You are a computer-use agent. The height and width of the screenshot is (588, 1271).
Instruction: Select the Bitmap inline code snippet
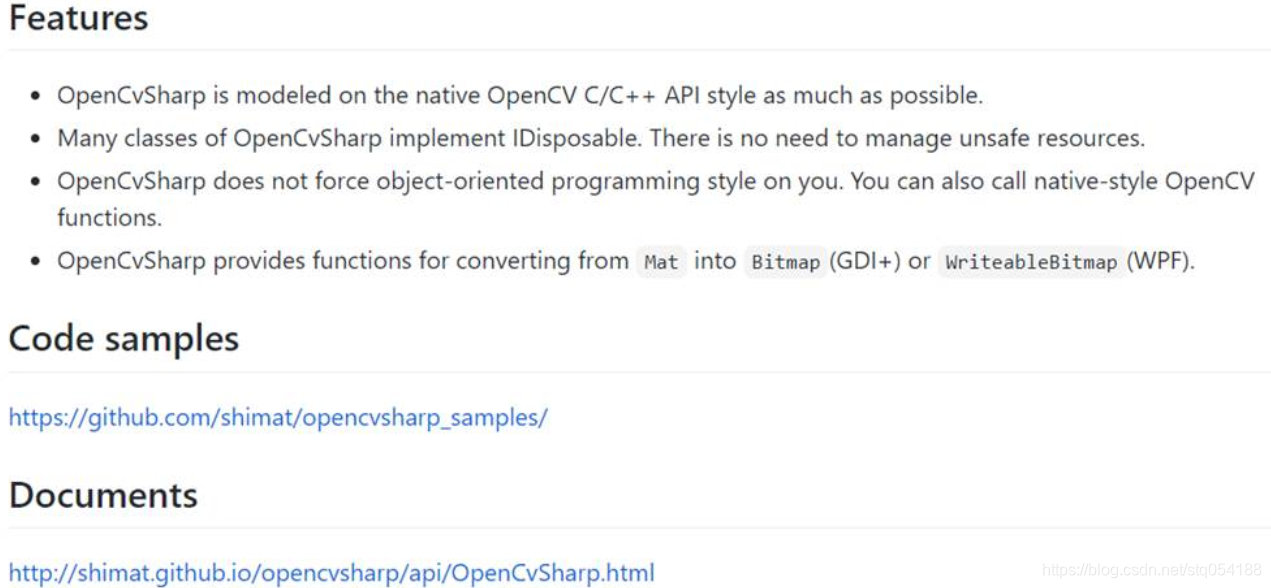[785, 262]
